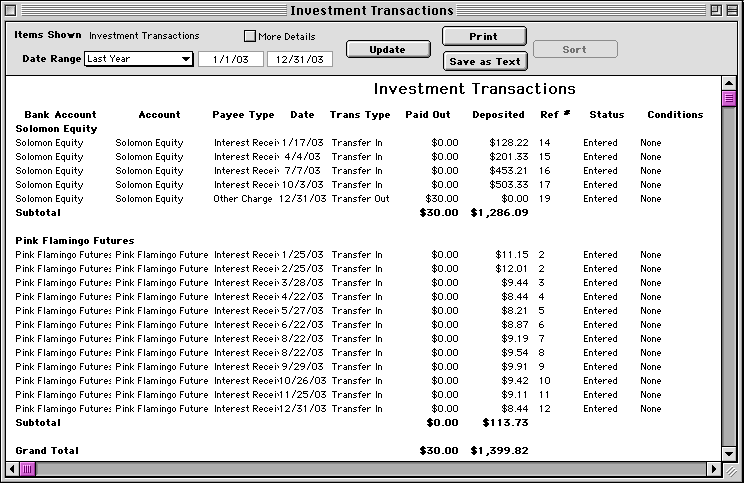Click the grayed-out Sort button
744x483 pixels.
575,49
